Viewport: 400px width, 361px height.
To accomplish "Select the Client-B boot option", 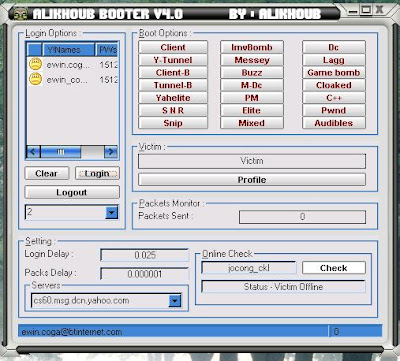I will pos(173,72).
